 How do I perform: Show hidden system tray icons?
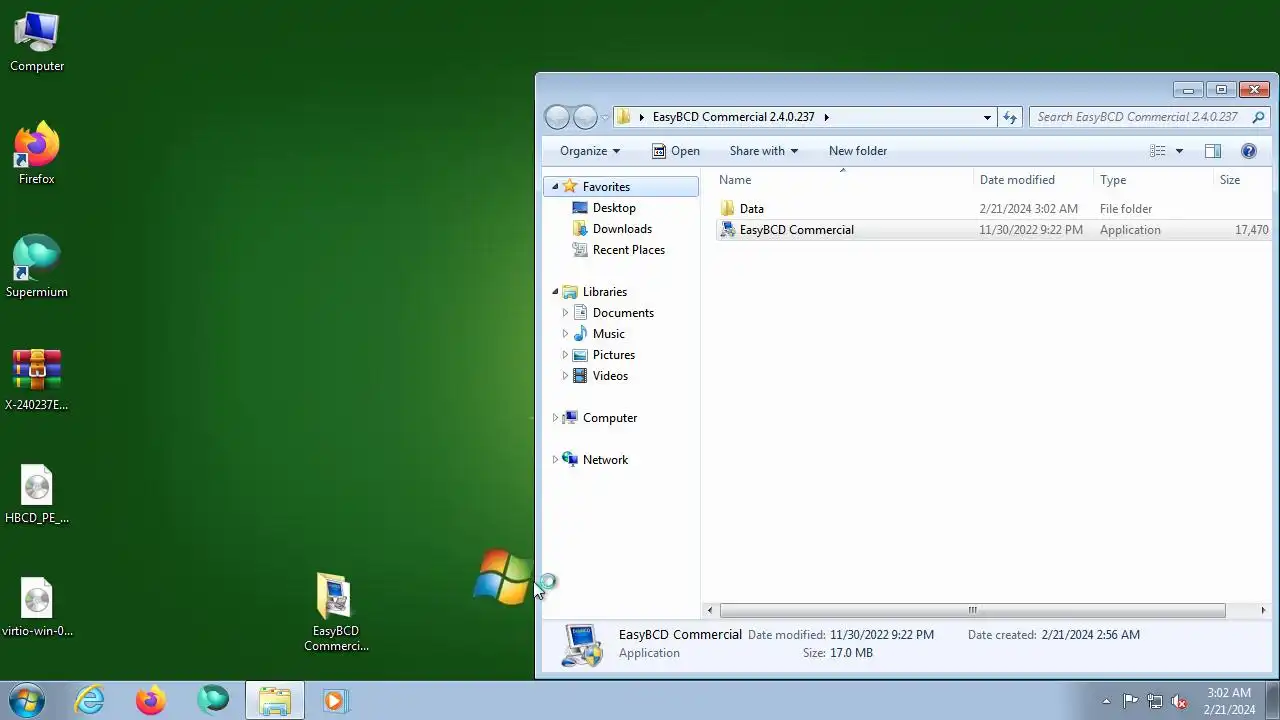(1106, 701)
